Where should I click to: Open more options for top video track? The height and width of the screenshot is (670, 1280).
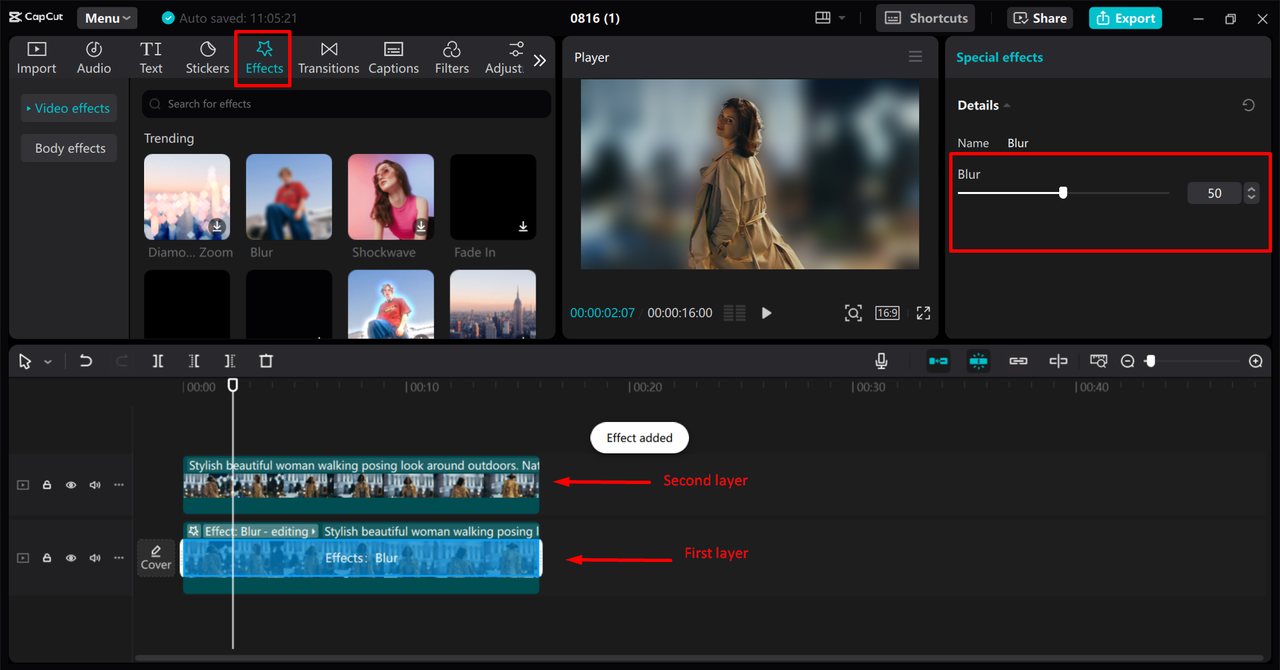(119, 485)
